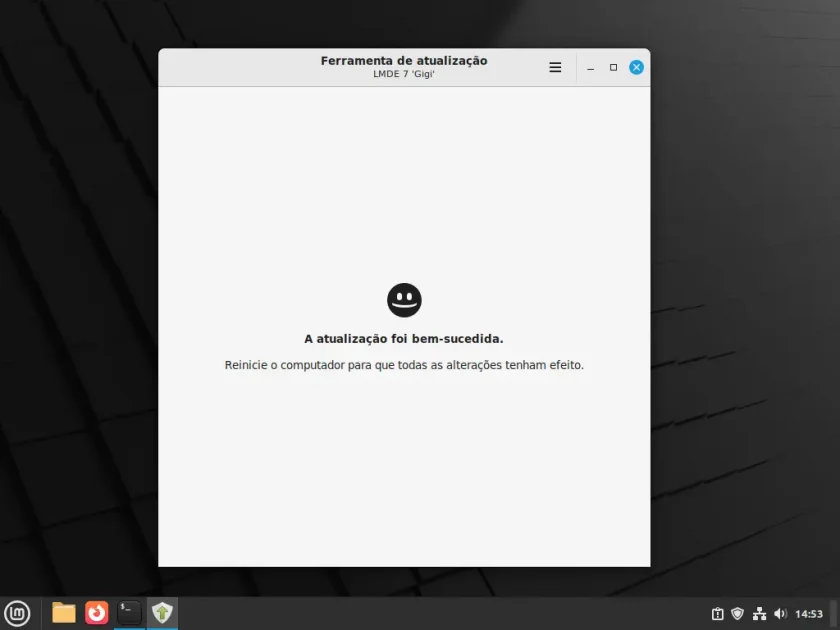The height and width of the screenshot is (630, 840).
Task: Click 'A atualização foi bem-sucedida.' text
Action: coord(404,339)
